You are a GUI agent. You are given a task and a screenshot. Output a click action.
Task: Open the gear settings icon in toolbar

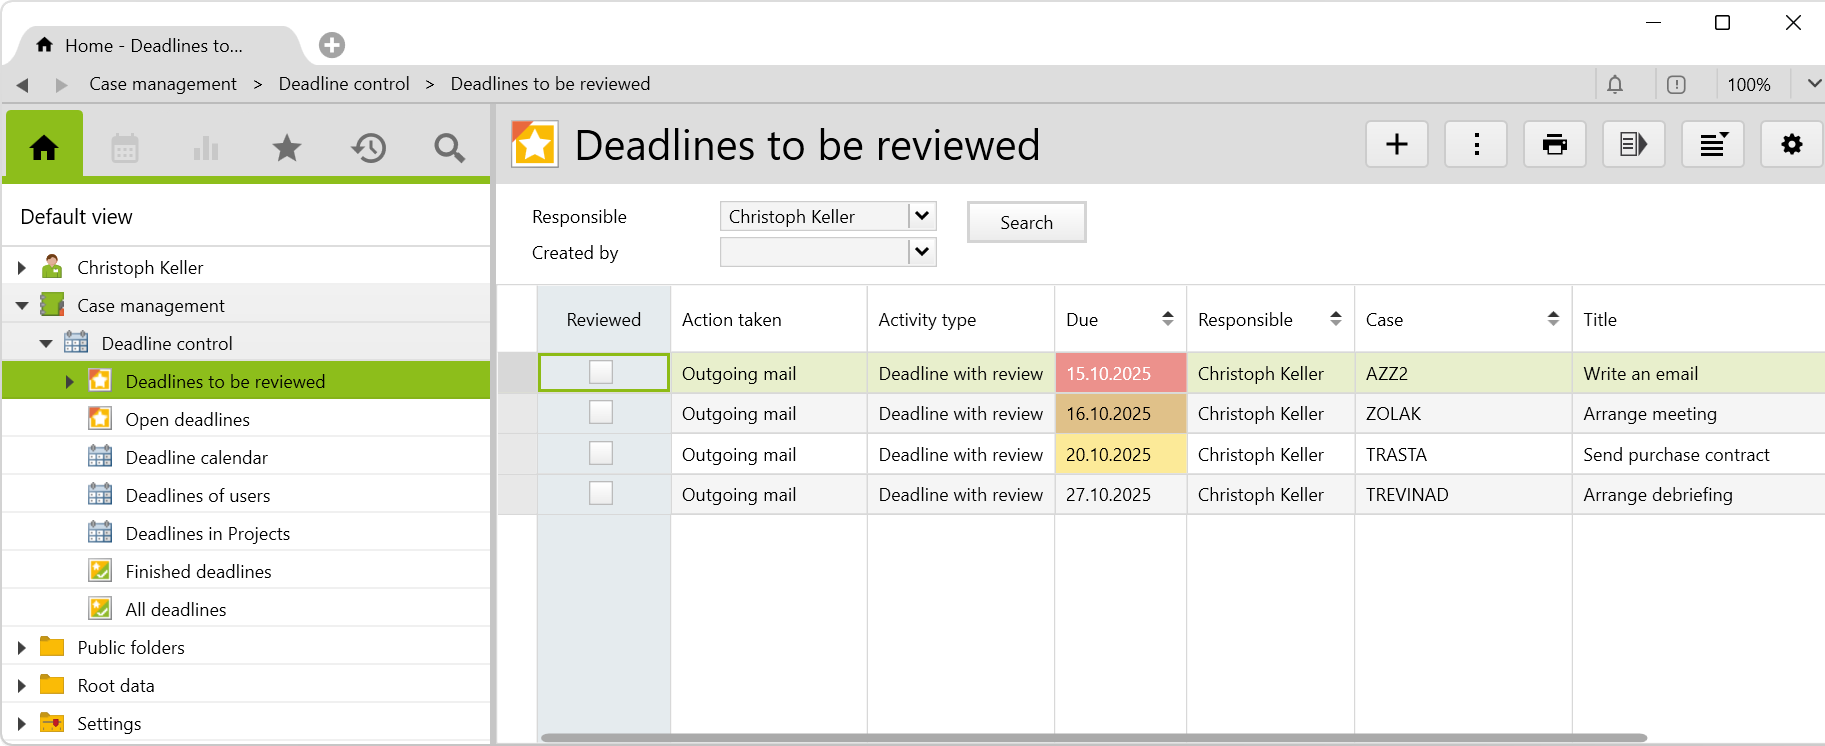click(x=1791, y=145)
